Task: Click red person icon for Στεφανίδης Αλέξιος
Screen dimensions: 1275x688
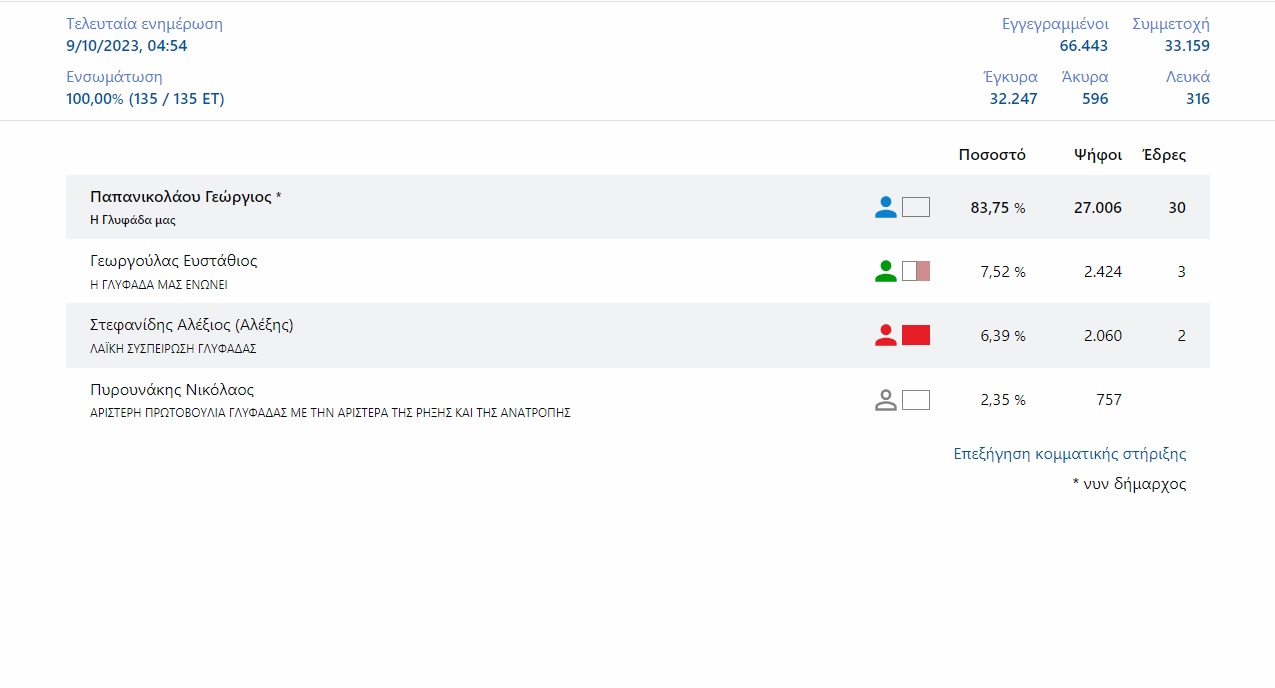Action: [x=885, y=336]
